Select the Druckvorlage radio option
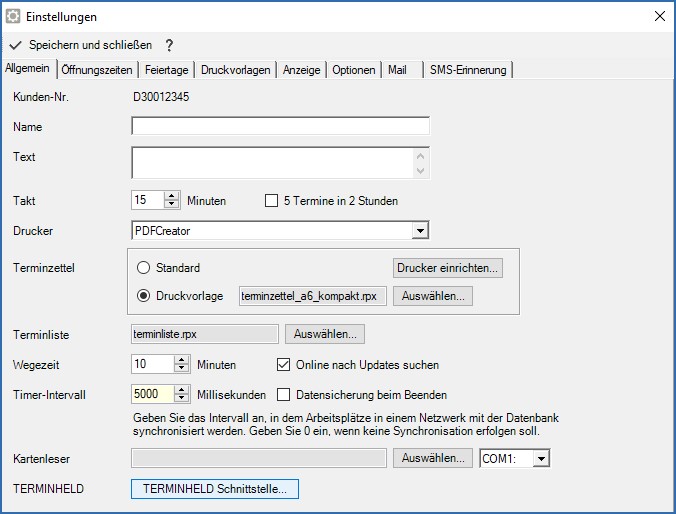 click(143, 296)
